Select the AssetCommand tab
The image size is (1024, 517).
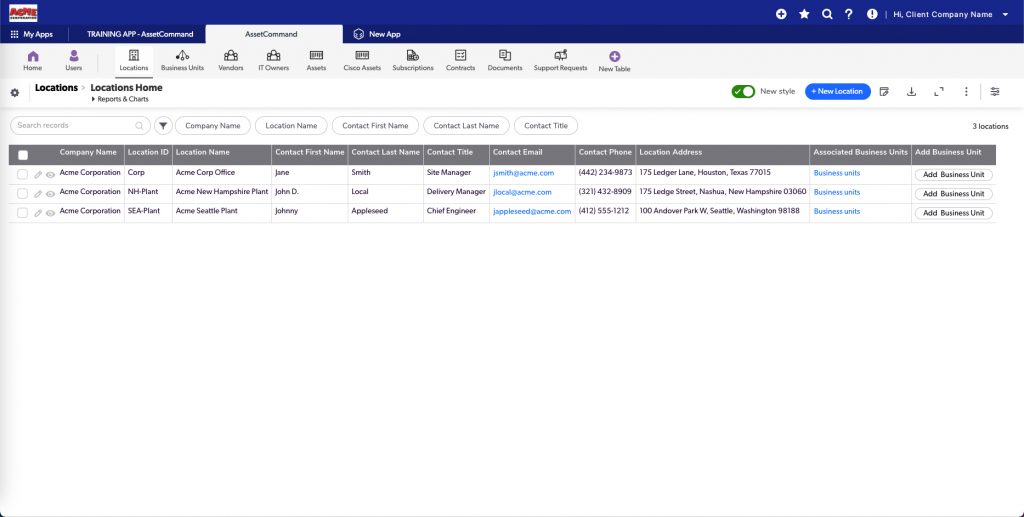tap(274, 34)
